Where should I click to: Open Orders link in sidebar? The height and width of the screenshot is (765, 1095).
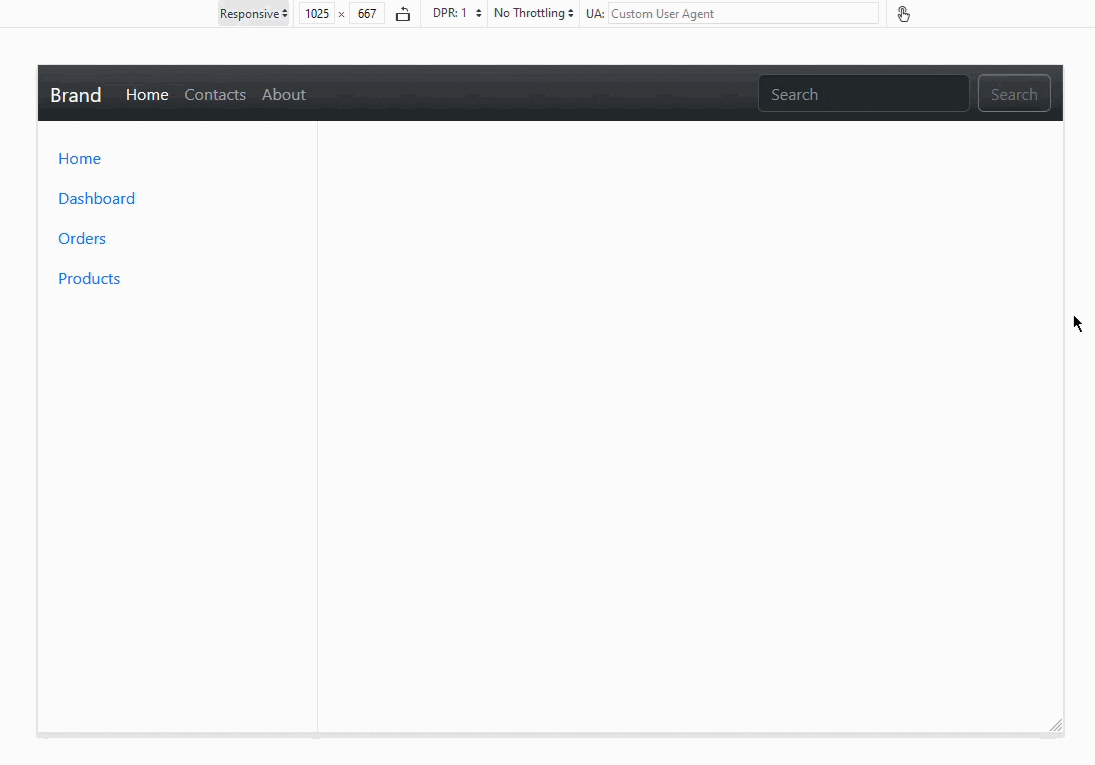(82, 238)
